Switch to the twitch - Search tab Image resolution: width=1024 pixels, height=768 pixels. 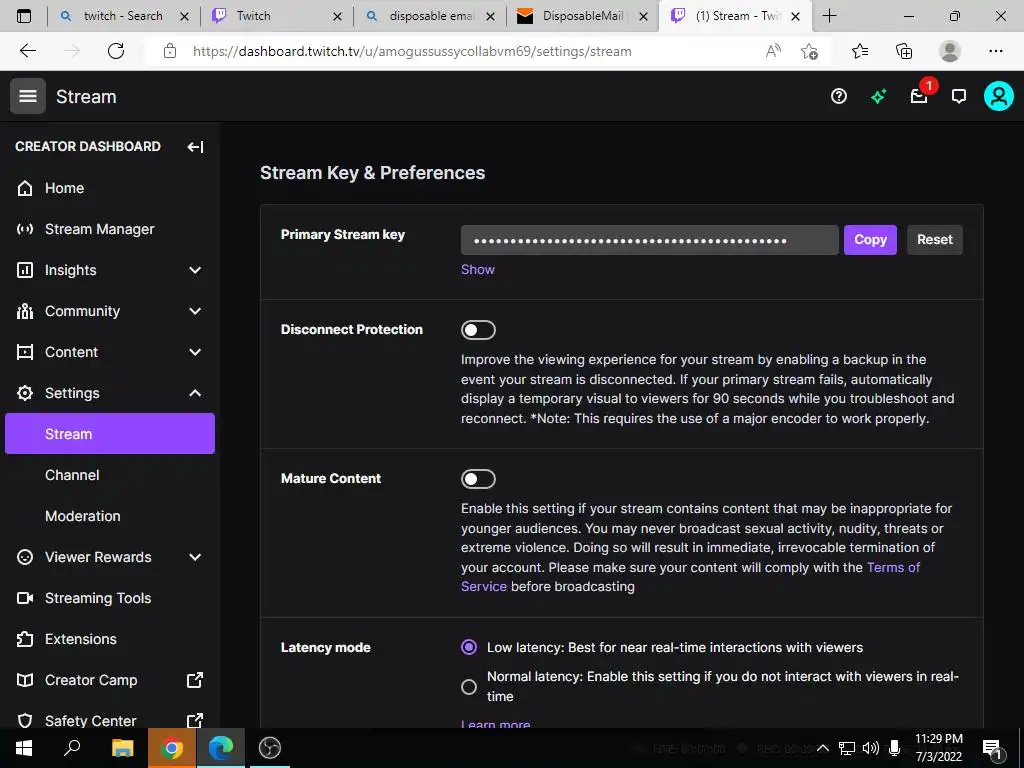point(123,16)
